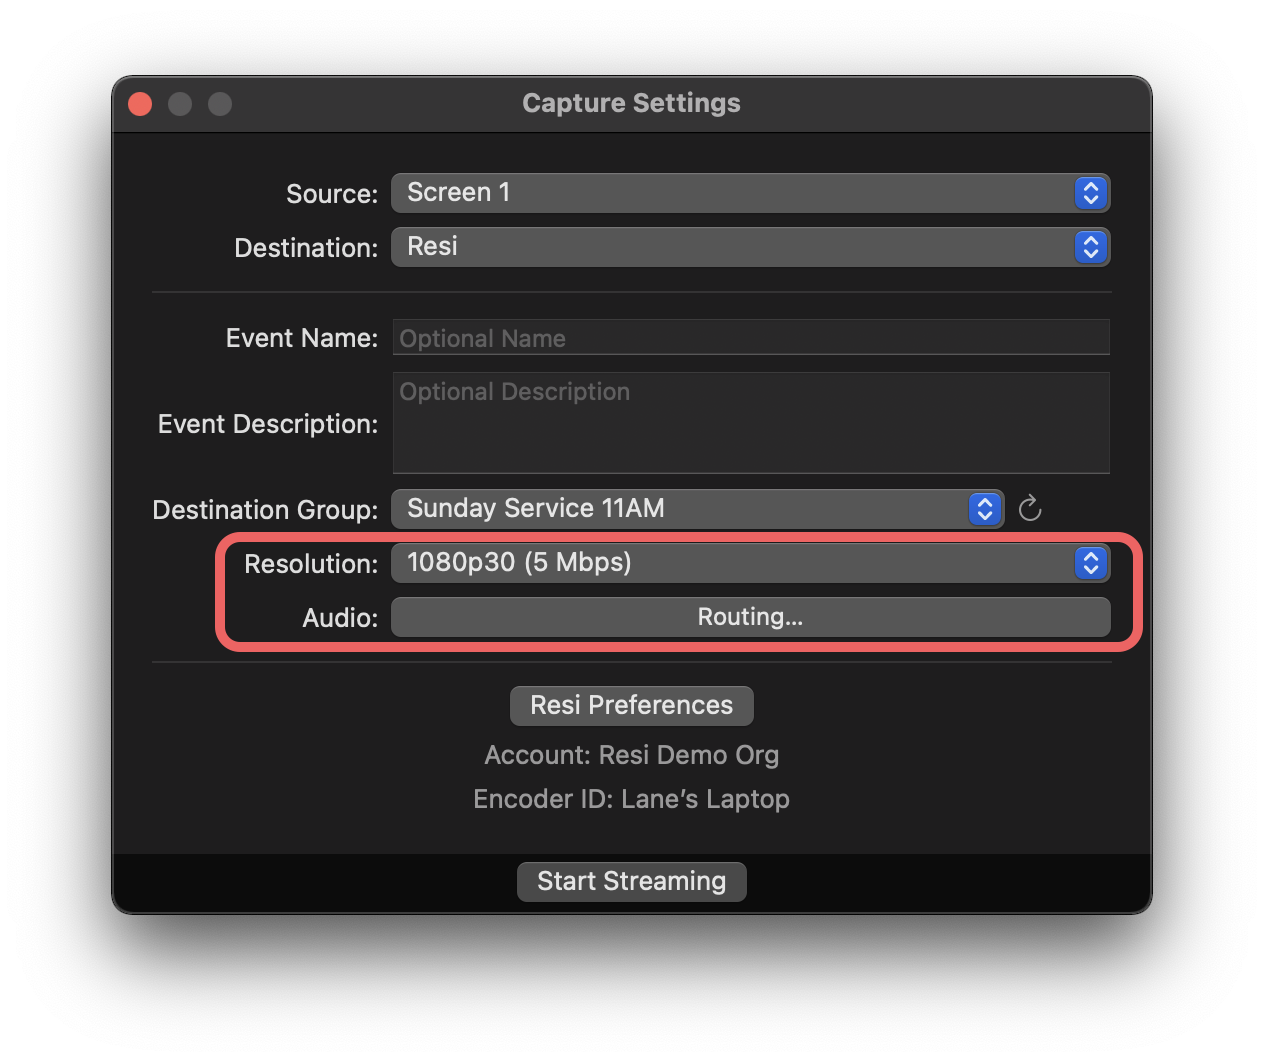Click the refresh icon next to Destination Group

coord(1031,509)
